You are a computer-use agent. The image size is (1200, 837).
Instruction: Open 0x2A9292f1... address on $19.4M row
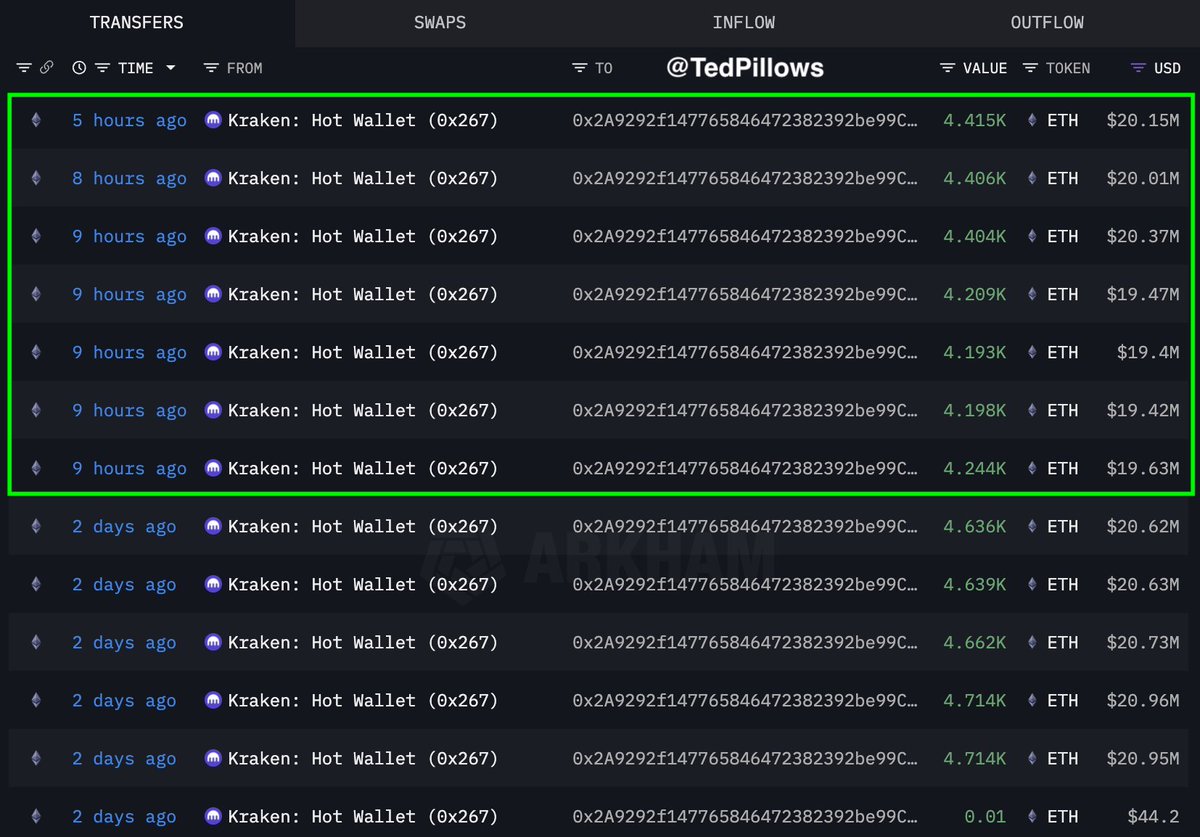click(745, 352)
